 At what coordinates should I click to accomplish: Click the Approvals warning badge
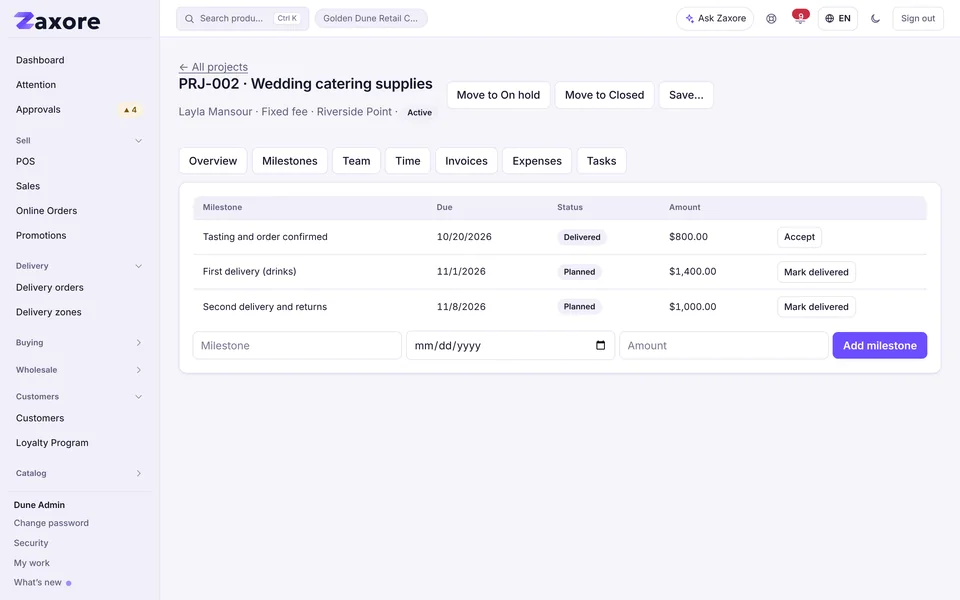[130, 110]
